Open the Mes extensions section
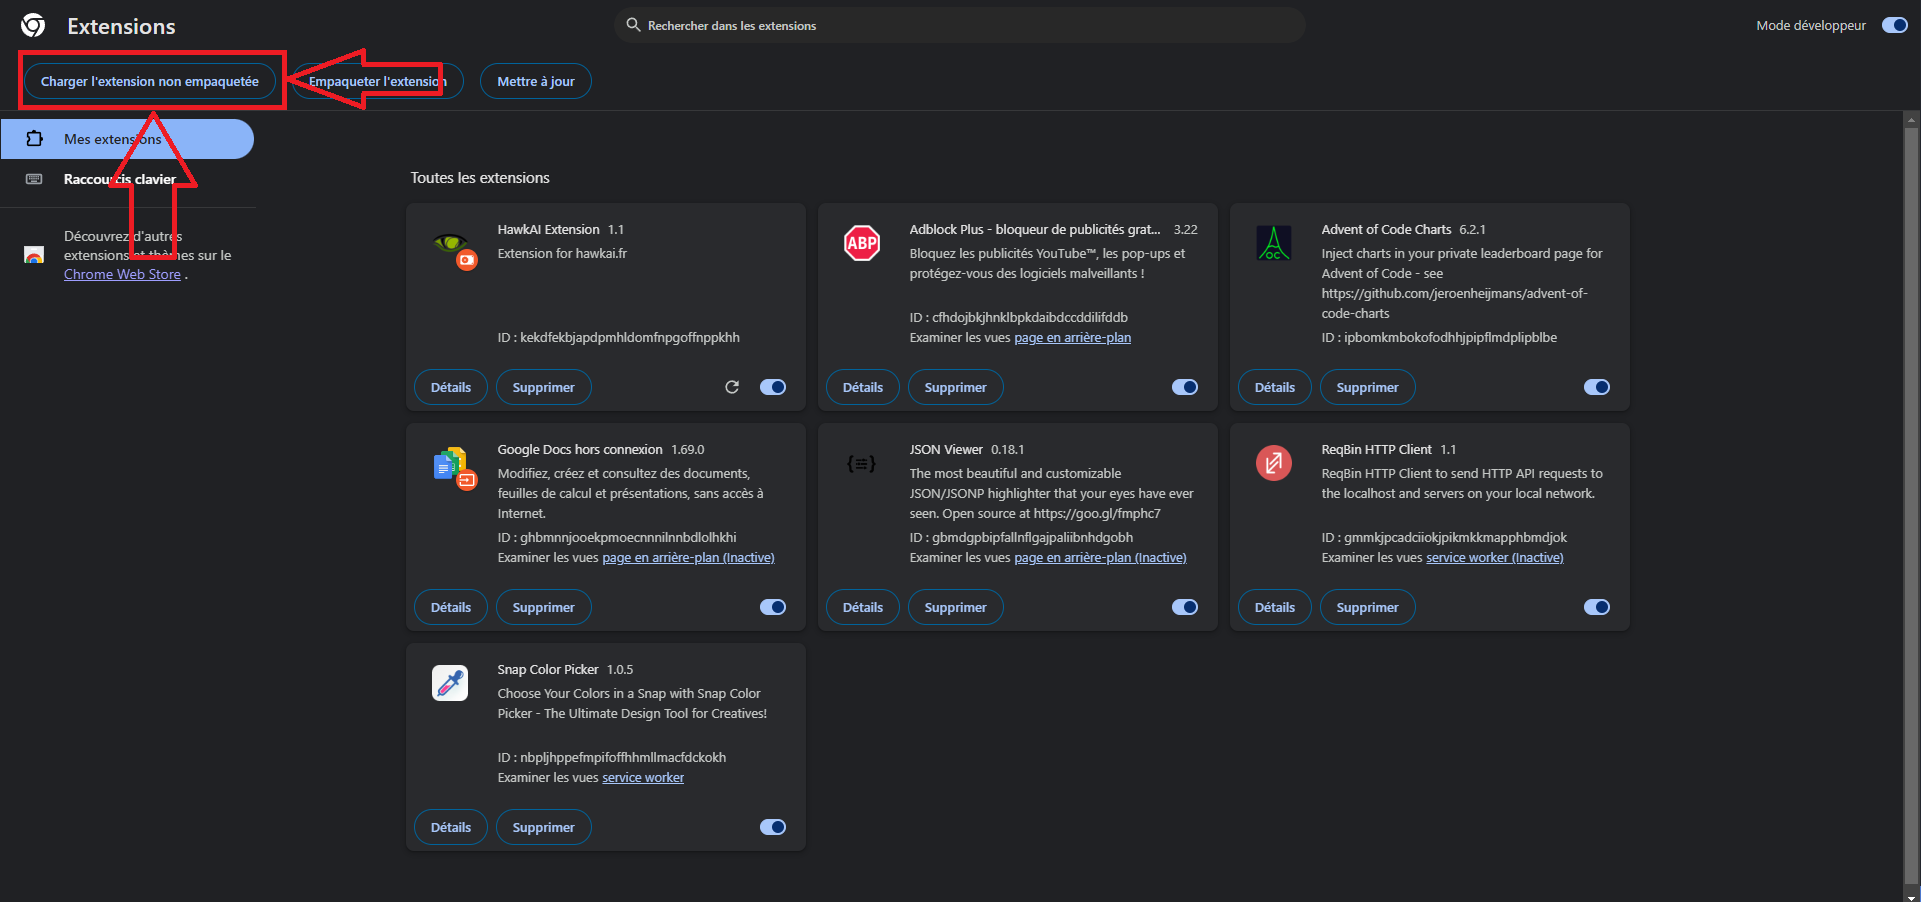Viewport: 1921px width, 902px height. pos(127,139)
